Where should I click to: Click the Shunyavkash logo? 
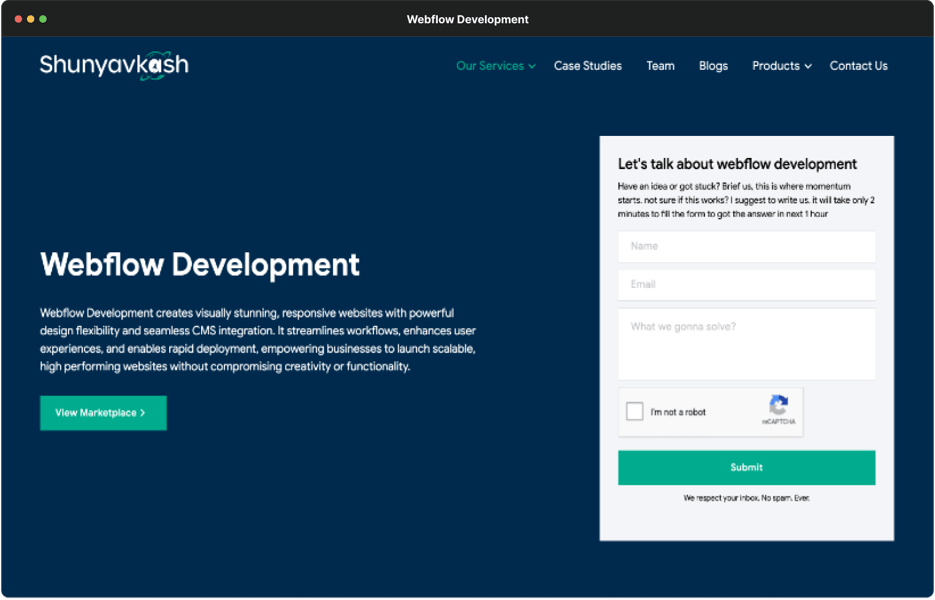[x=114, y=64]
